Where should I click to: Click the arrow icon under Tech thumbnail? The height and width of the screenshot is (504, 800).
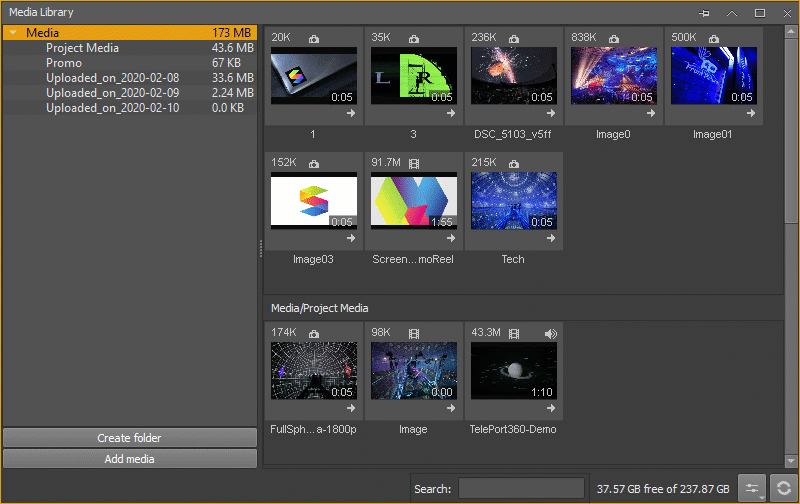[551, 238]
